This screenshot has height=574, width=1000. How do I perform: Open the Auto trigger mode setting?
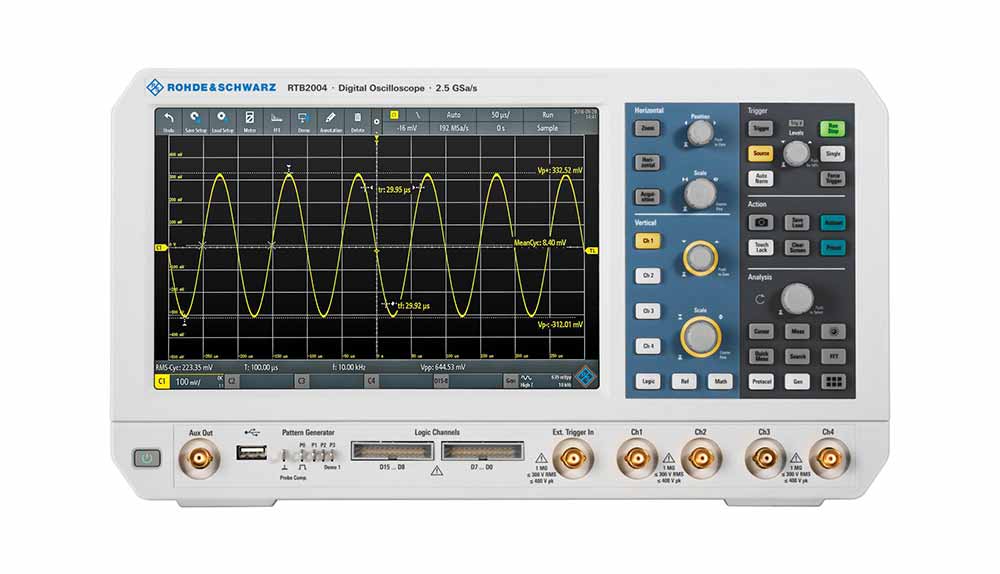point(452,115)
